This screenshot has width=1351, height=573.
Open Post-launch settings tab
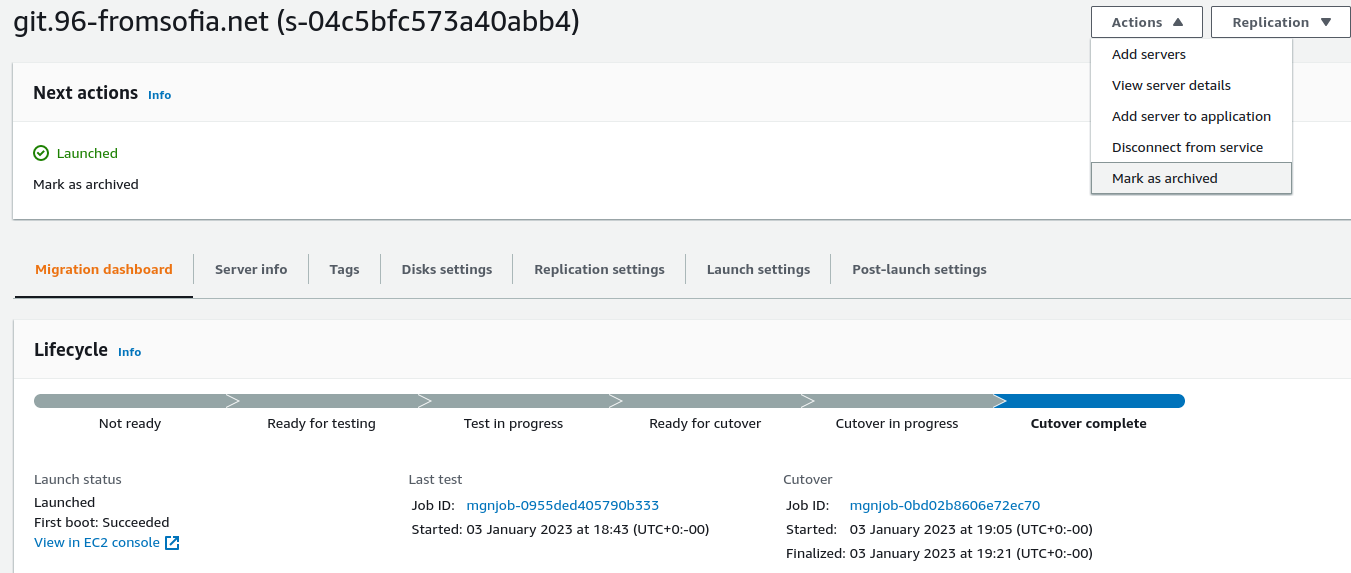[919, 270]
